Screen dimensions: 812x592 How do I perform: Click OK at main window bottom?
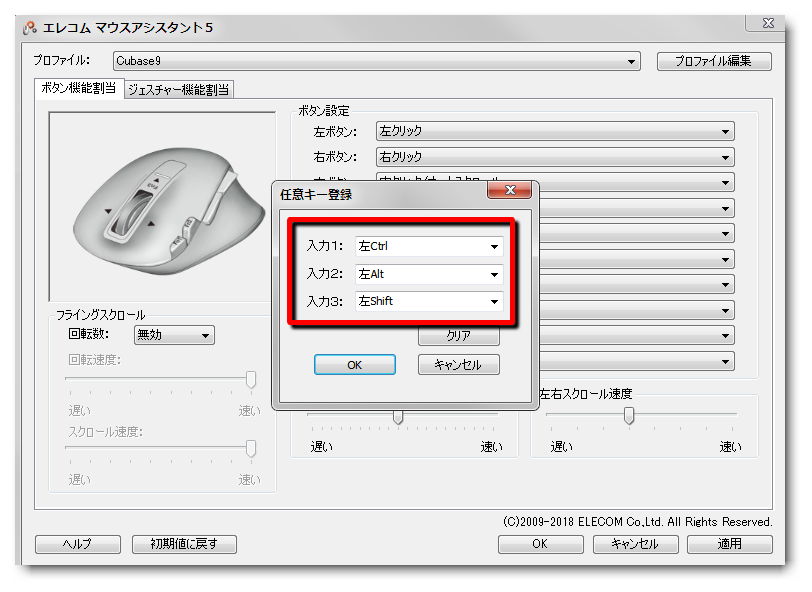tap(540, 544)
